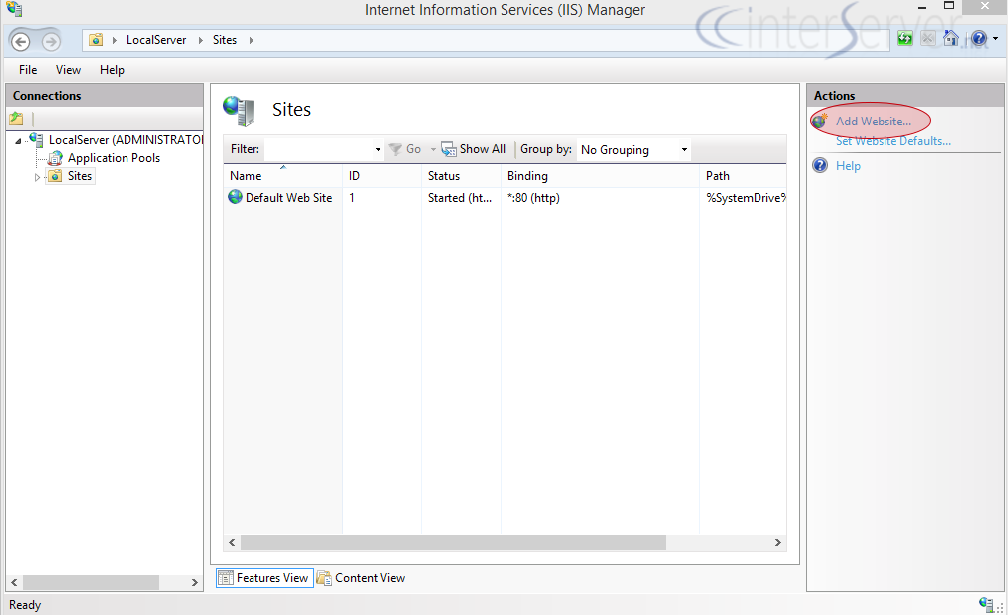Open the Filter dropdown arrow

tap(378, 150)
